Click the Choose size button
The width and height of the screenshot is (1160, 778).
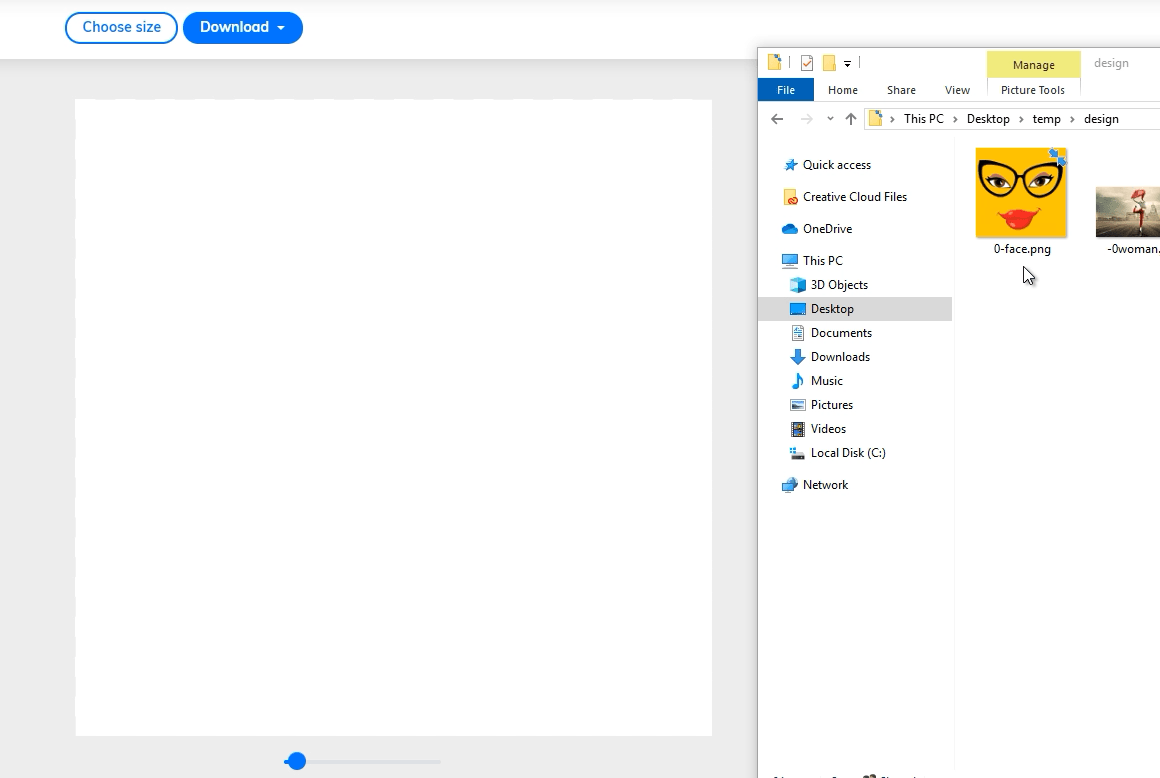point(121,27)
